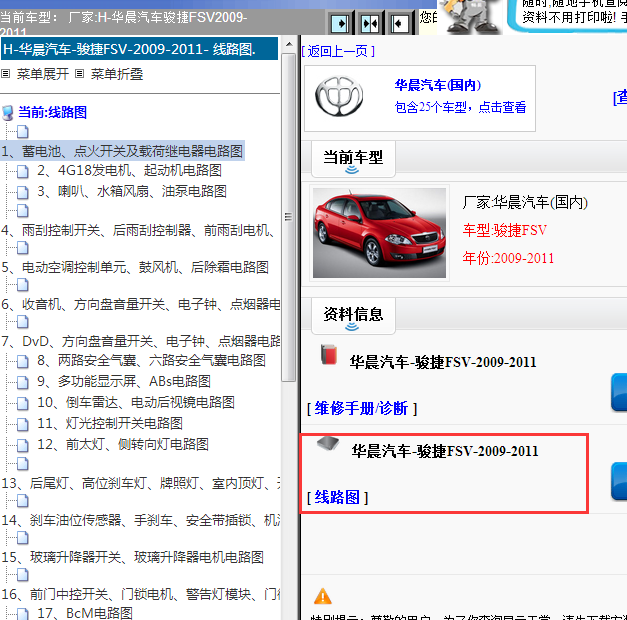627x620 pixels.
Task: Open 5、电动空调控制单元 circuit diagram
Action: click(135, 267)
